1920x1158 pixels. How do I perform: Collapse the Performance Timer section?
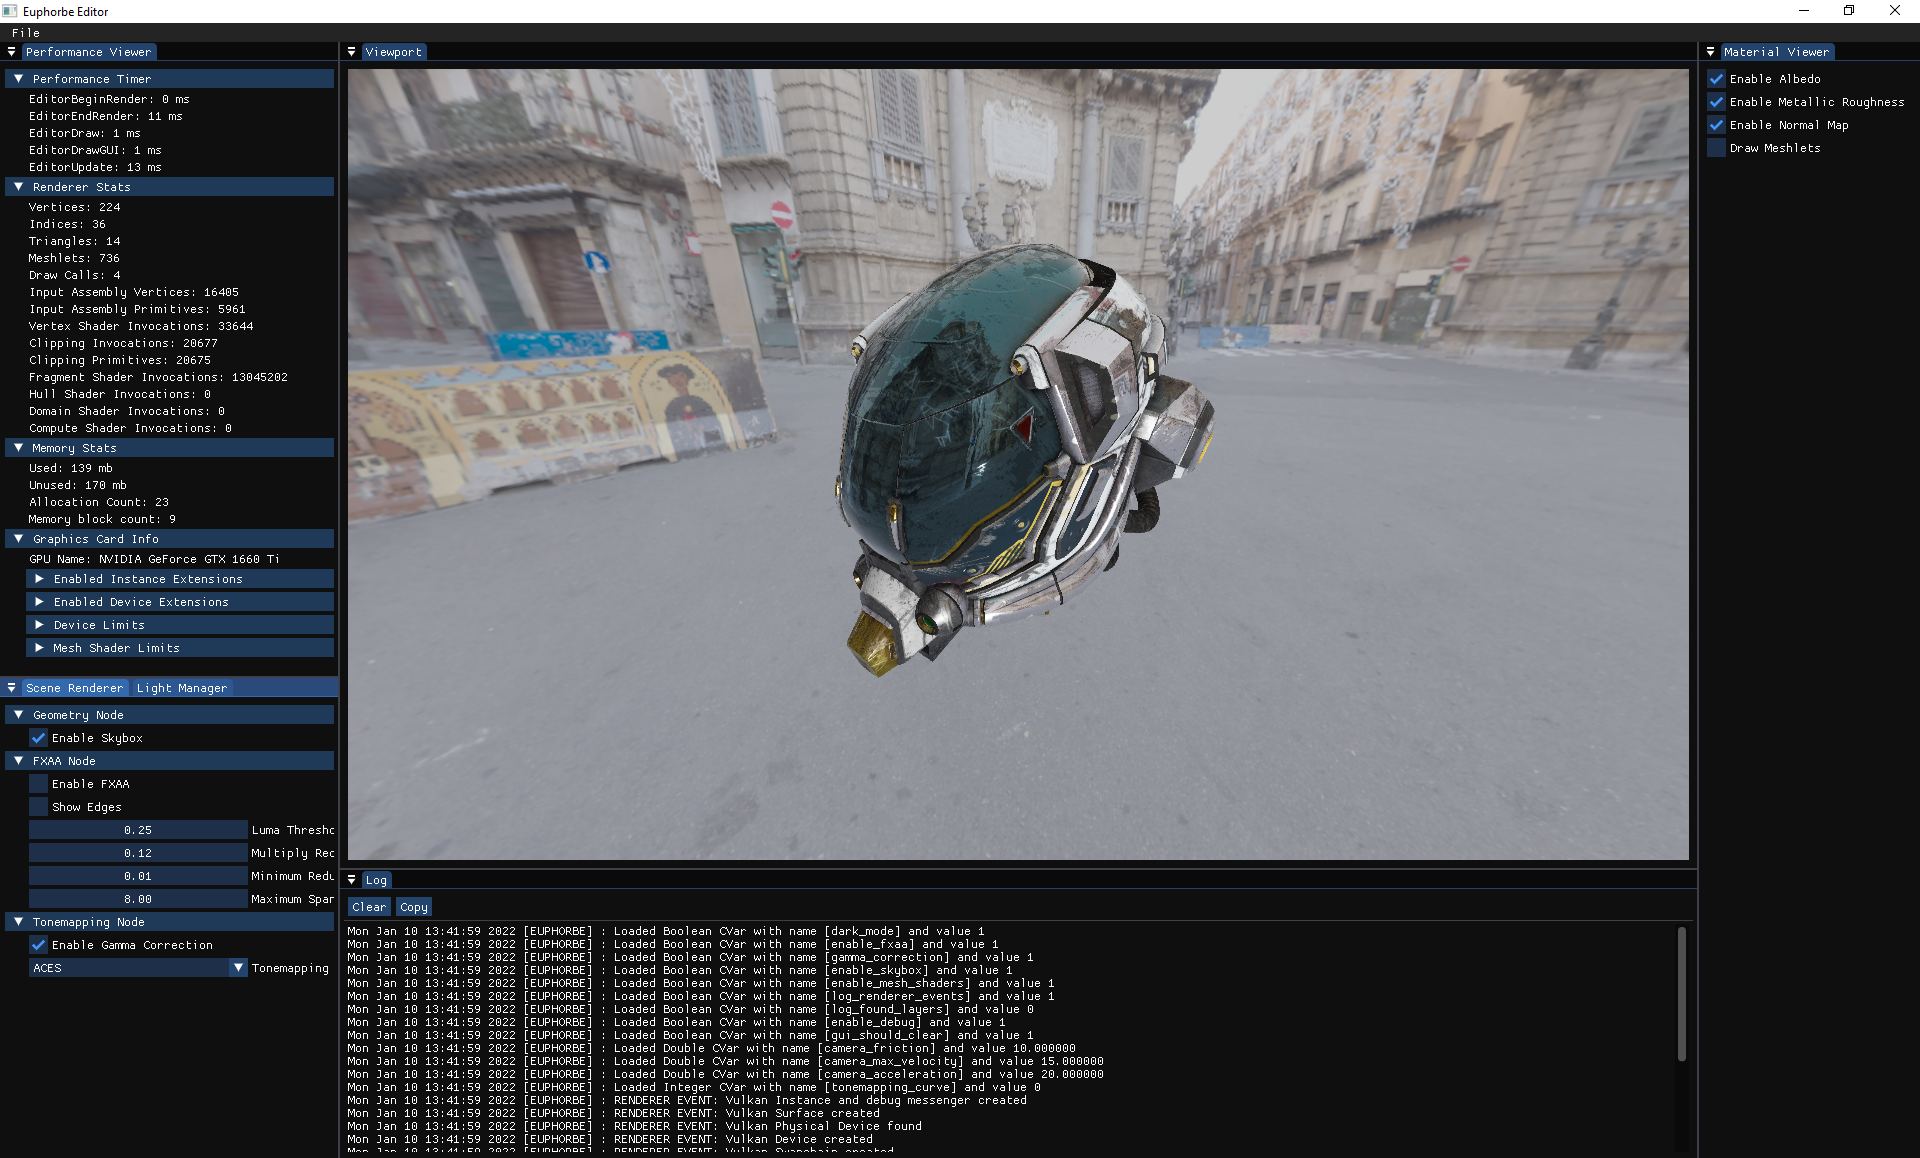click(x=18, y=79)
